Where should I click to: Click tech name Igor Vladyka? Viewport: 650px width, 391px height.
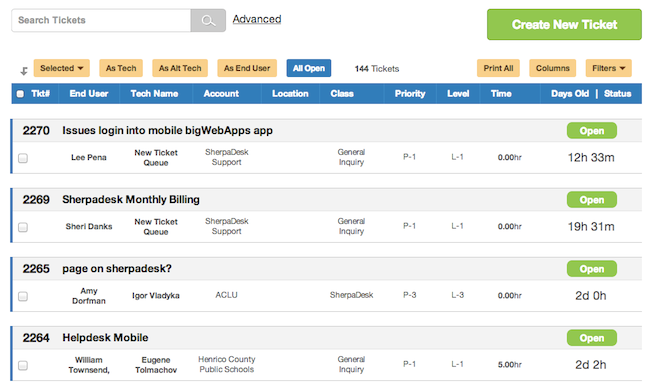156,296
